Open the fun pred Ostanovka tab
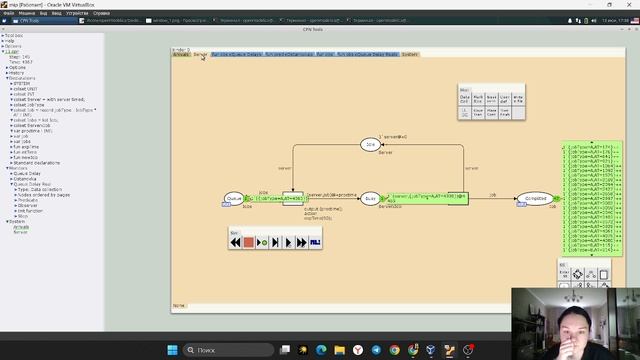This screenshot has height=360, width=640. [x=289, y=54]
